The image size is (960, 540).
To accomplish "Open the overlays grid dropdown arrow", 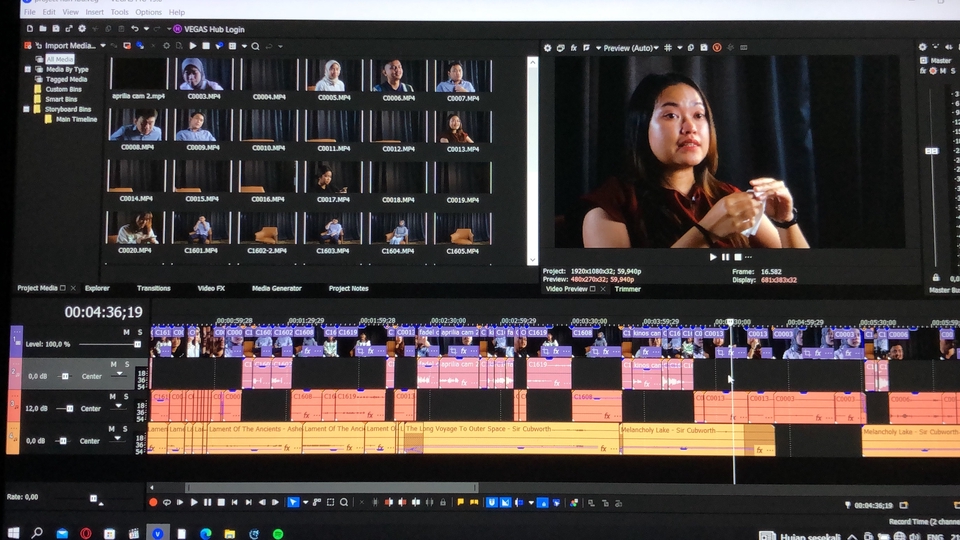I will [680, 48].
